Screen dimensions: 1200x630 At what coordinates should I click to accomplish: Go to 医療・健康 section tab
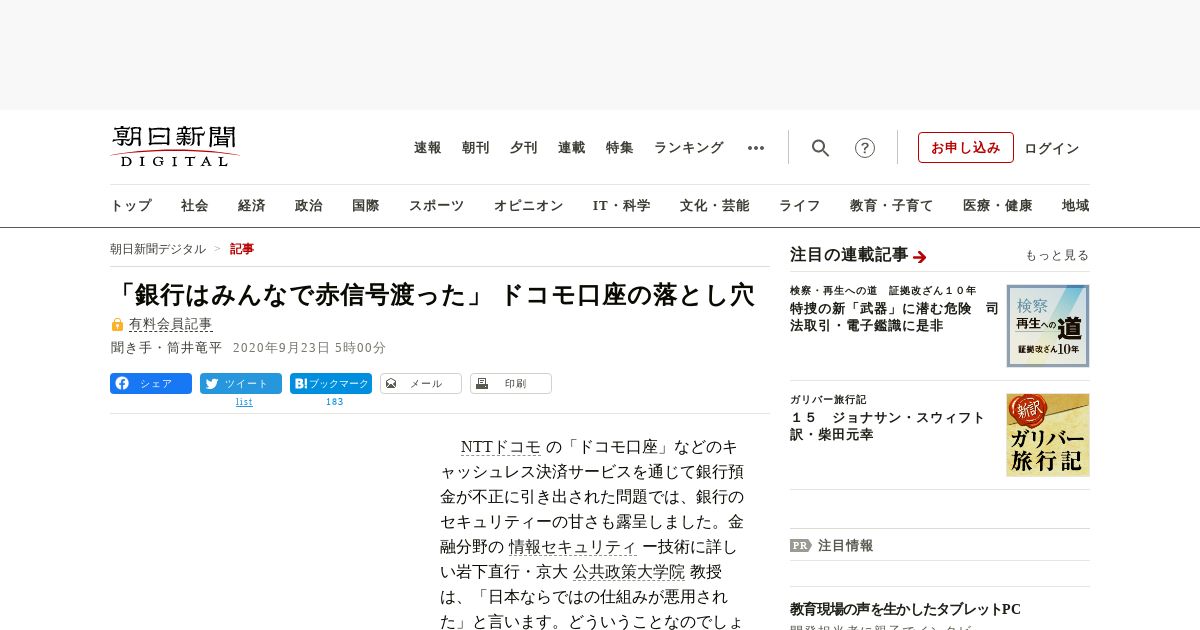[998, 206]
